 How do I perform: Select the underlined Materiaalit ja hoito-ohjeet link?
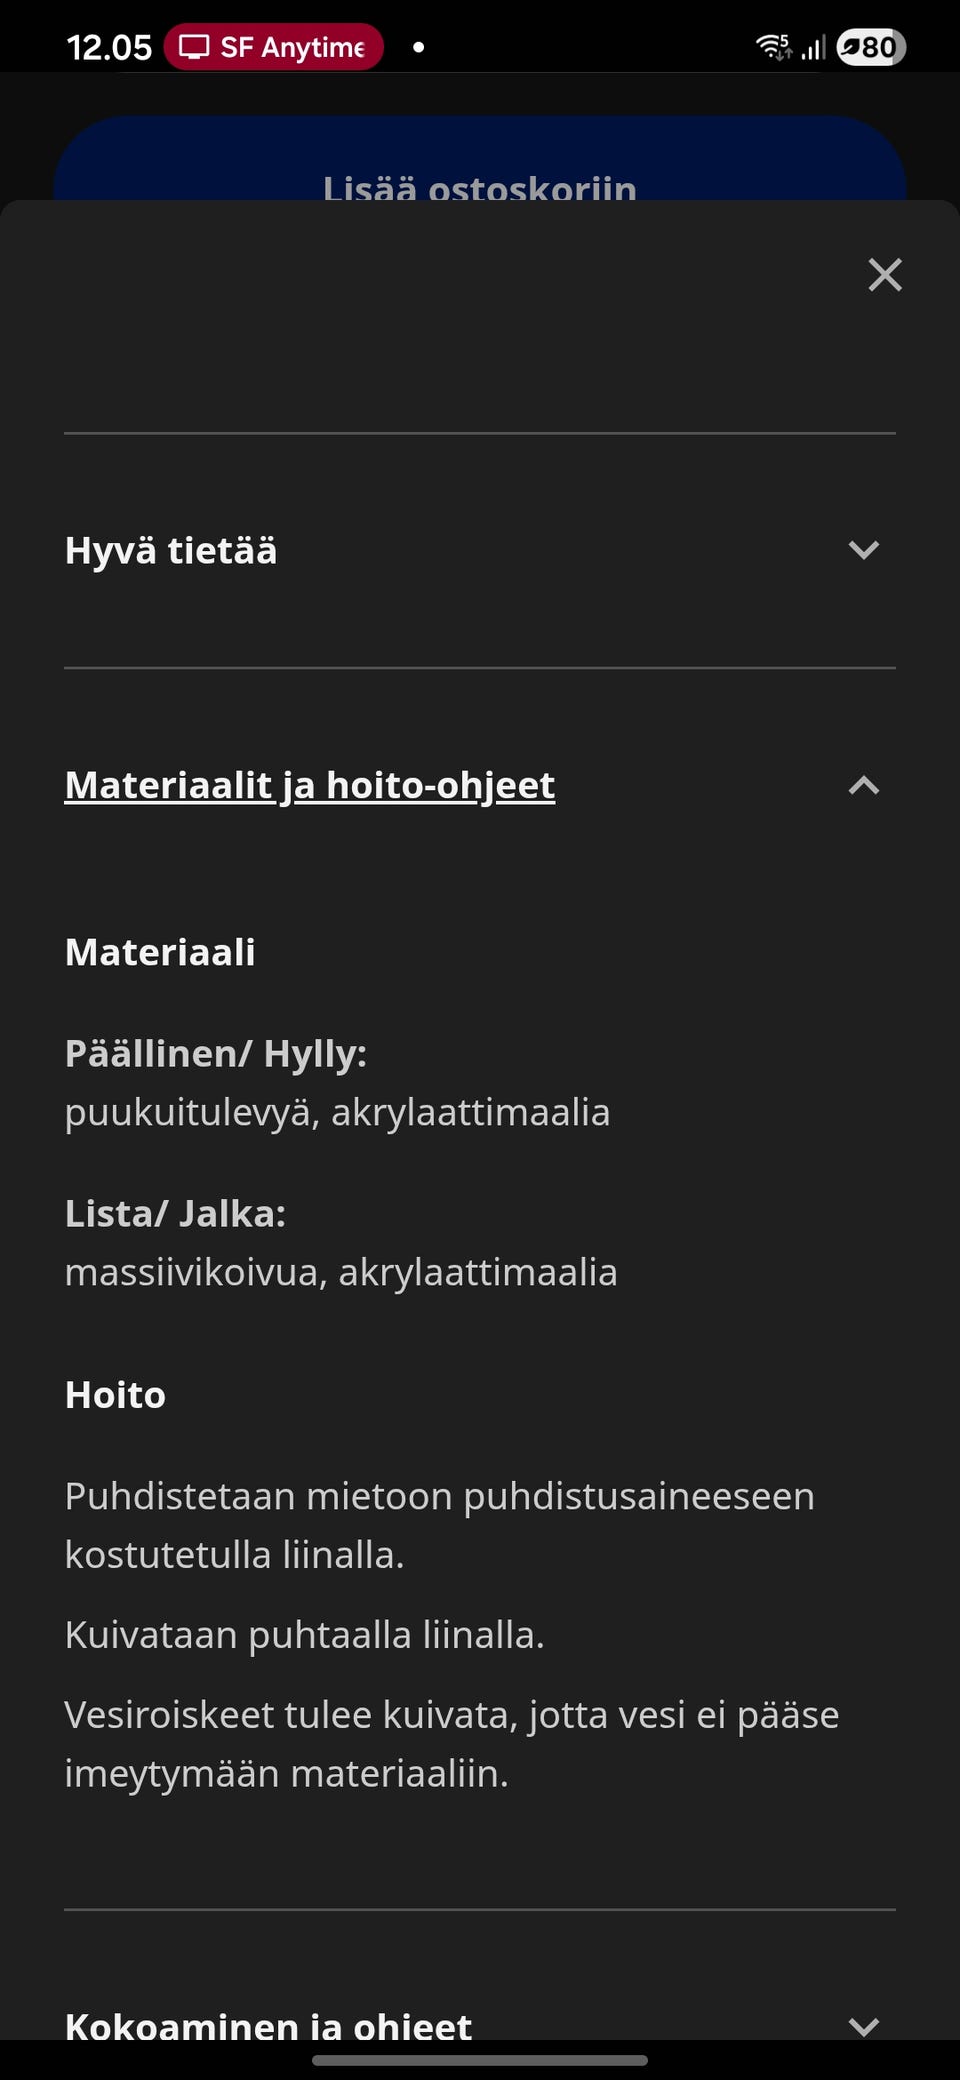(309, 786)
